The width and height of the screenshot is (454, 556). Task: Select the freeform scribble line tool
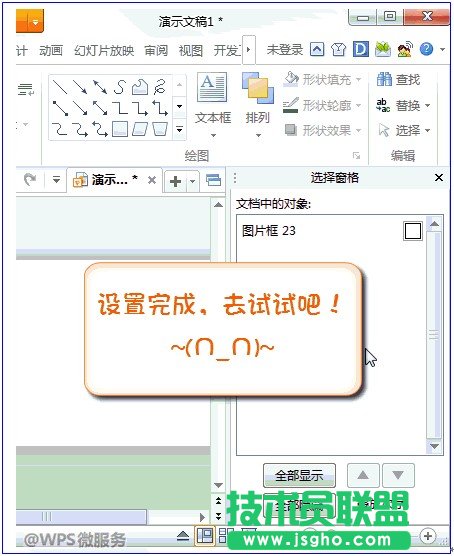tap(160, 87)
